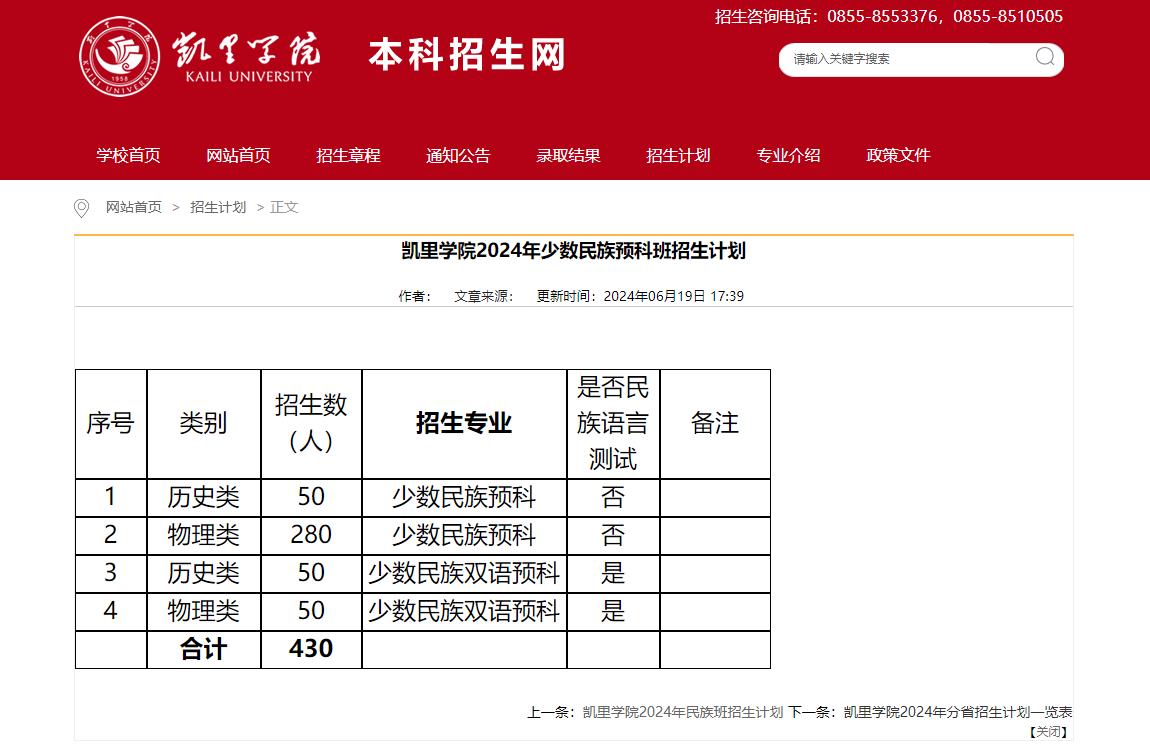Select 录取结果 in the navigation bar
1150x750 pixels.
point(568,155)
